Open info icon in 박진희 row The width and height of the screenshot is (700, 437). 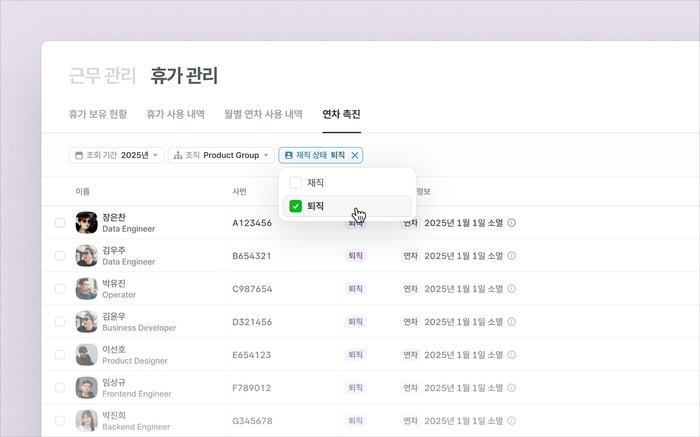(x=512, y=420)
